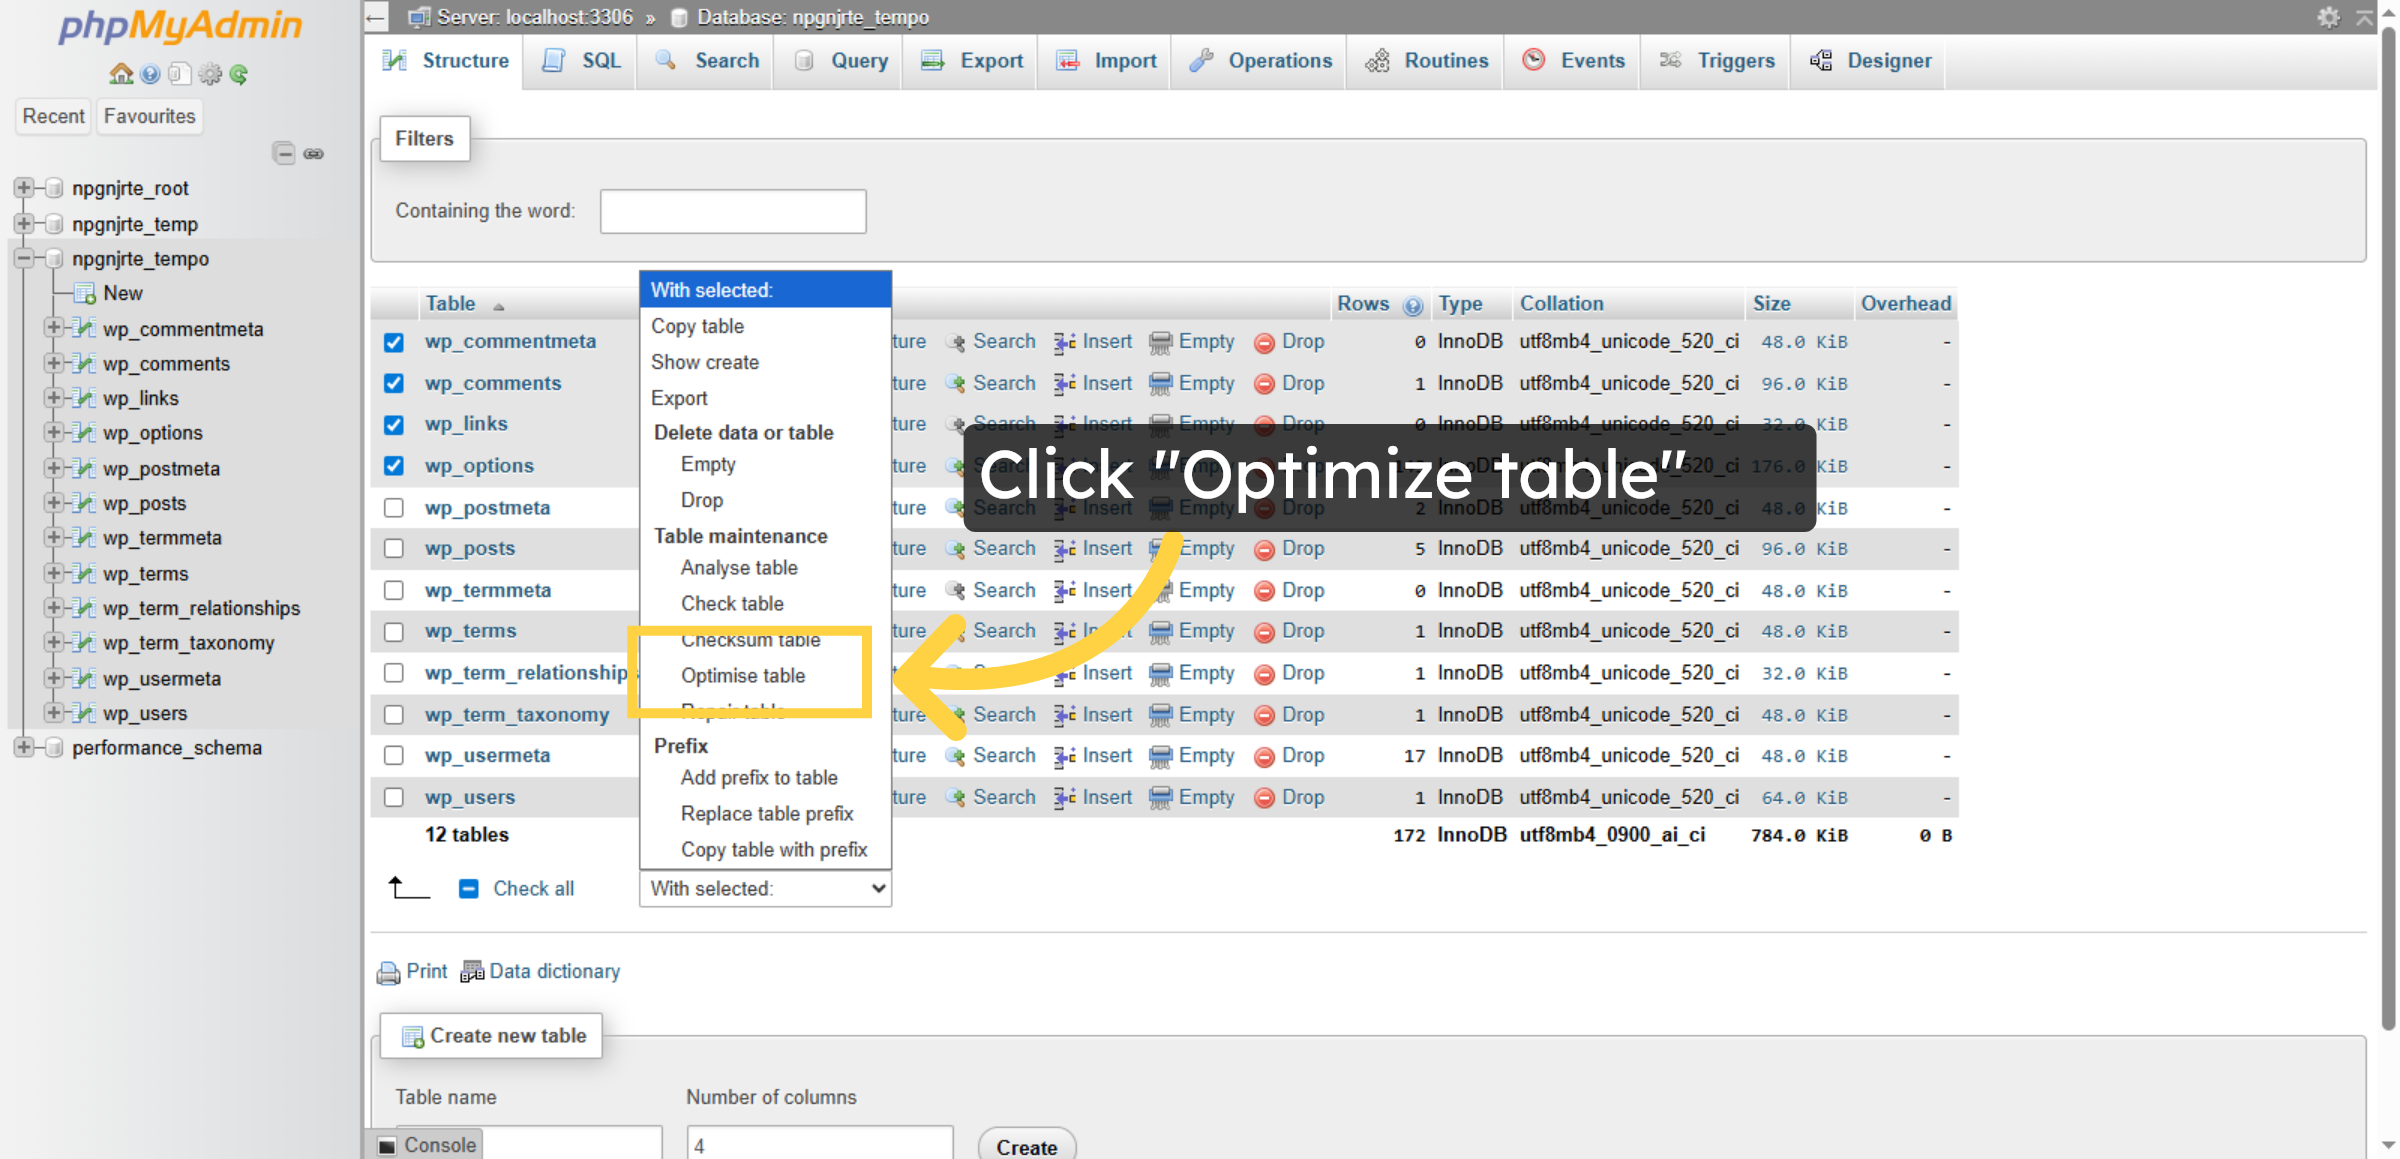Select Analyse table from the menu
This screenshot has height=1159, width=2400.
pos(739,568)
